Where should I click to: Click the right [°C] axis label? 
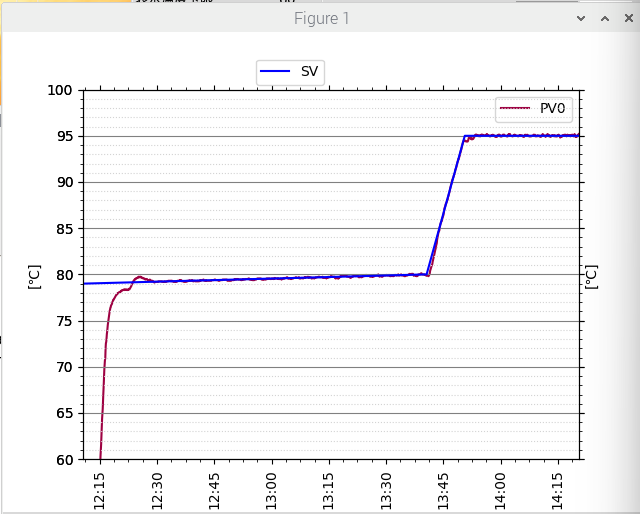pos(591,276)
